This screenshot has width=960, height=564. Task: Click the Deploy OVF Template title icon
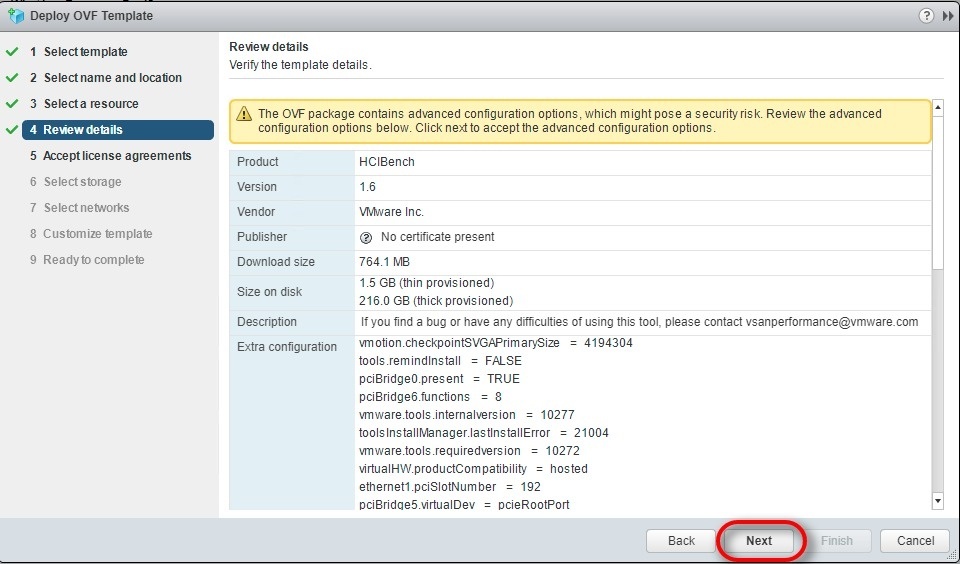15,16
